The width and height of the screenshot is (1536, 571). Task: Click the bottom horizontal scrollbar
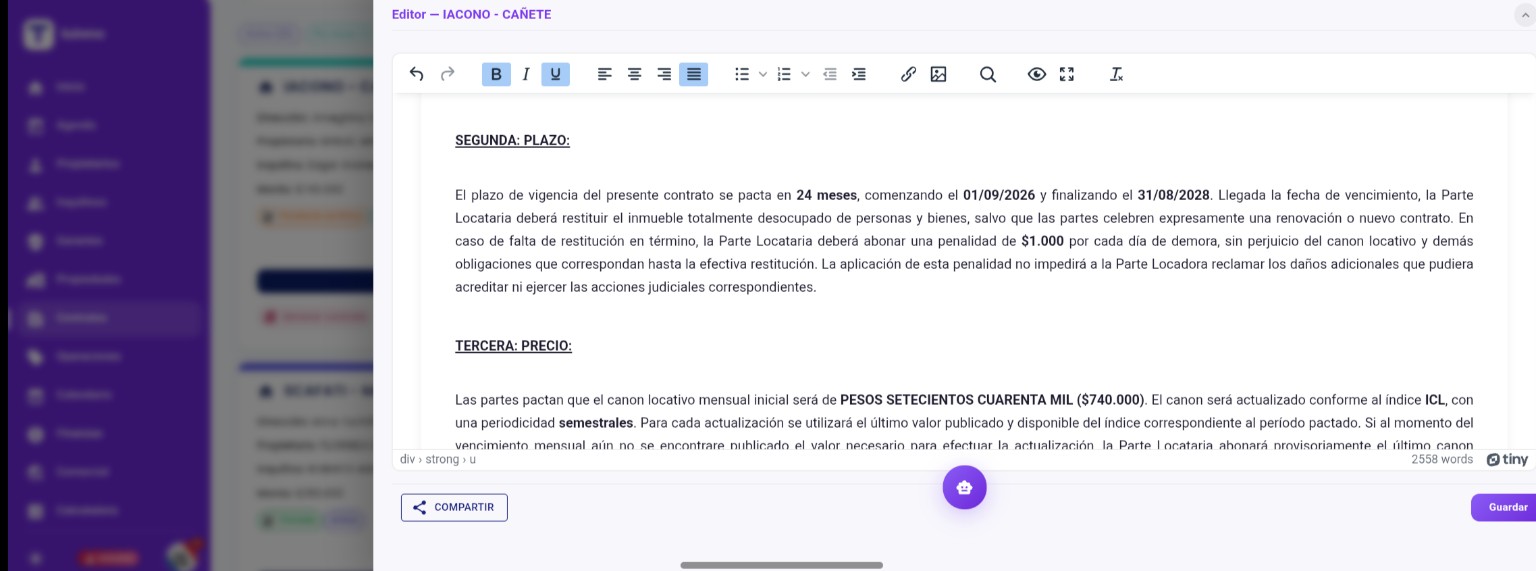[x=781, y=565]
